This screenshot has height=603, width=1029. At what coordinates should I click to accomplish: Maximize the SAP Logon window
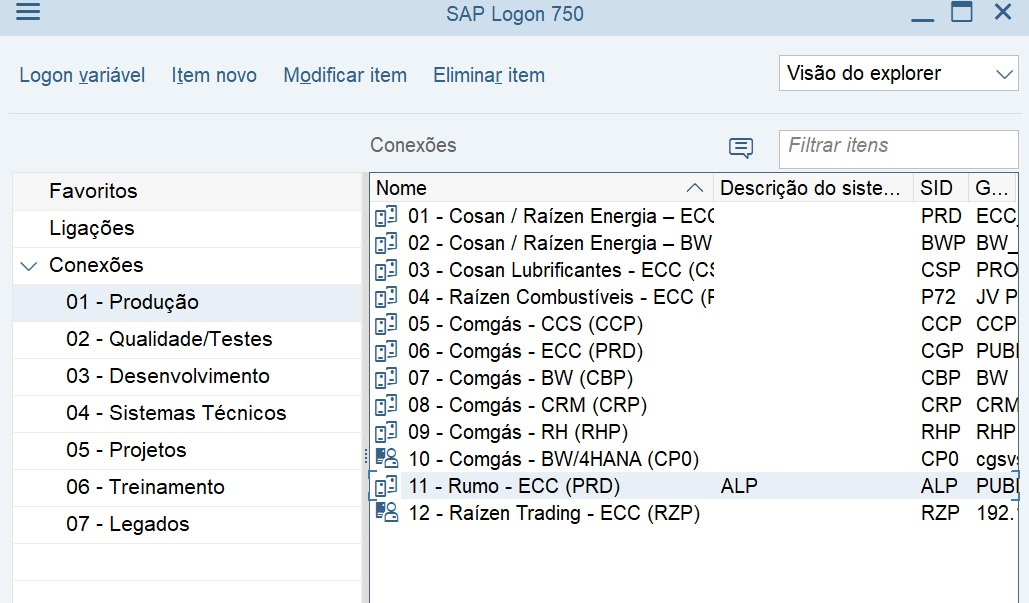click(x=961, y=11)
